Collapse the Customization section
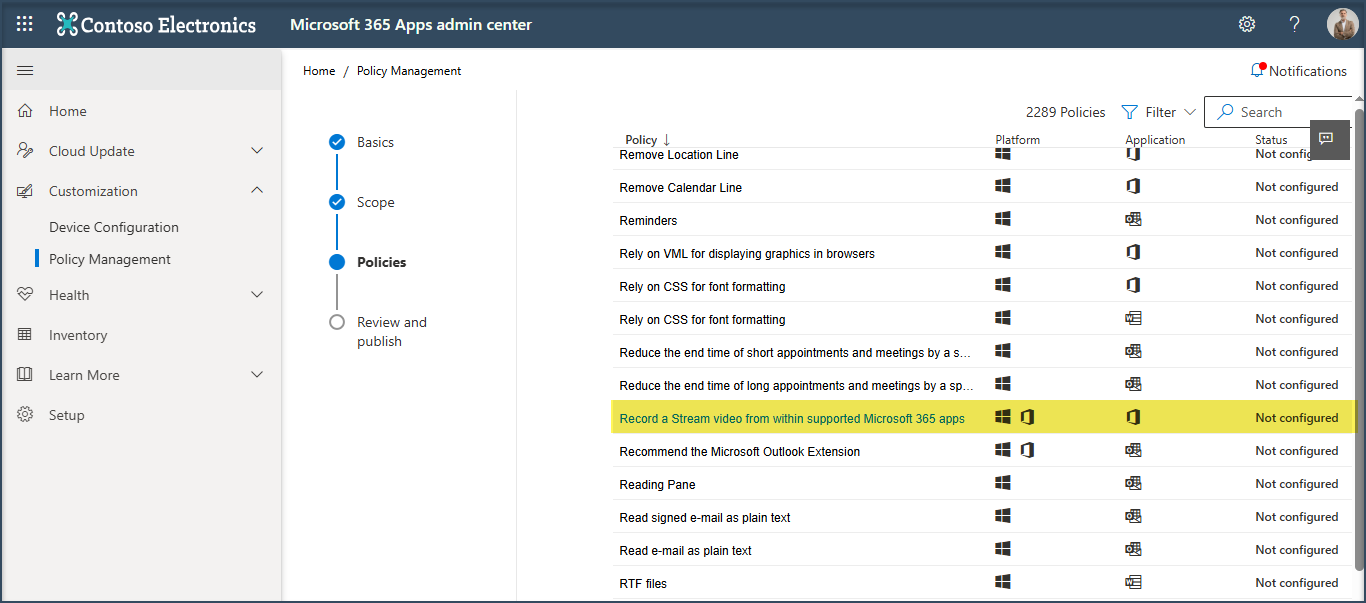This screenshot has height=603, width=1366. click(257, 191)
